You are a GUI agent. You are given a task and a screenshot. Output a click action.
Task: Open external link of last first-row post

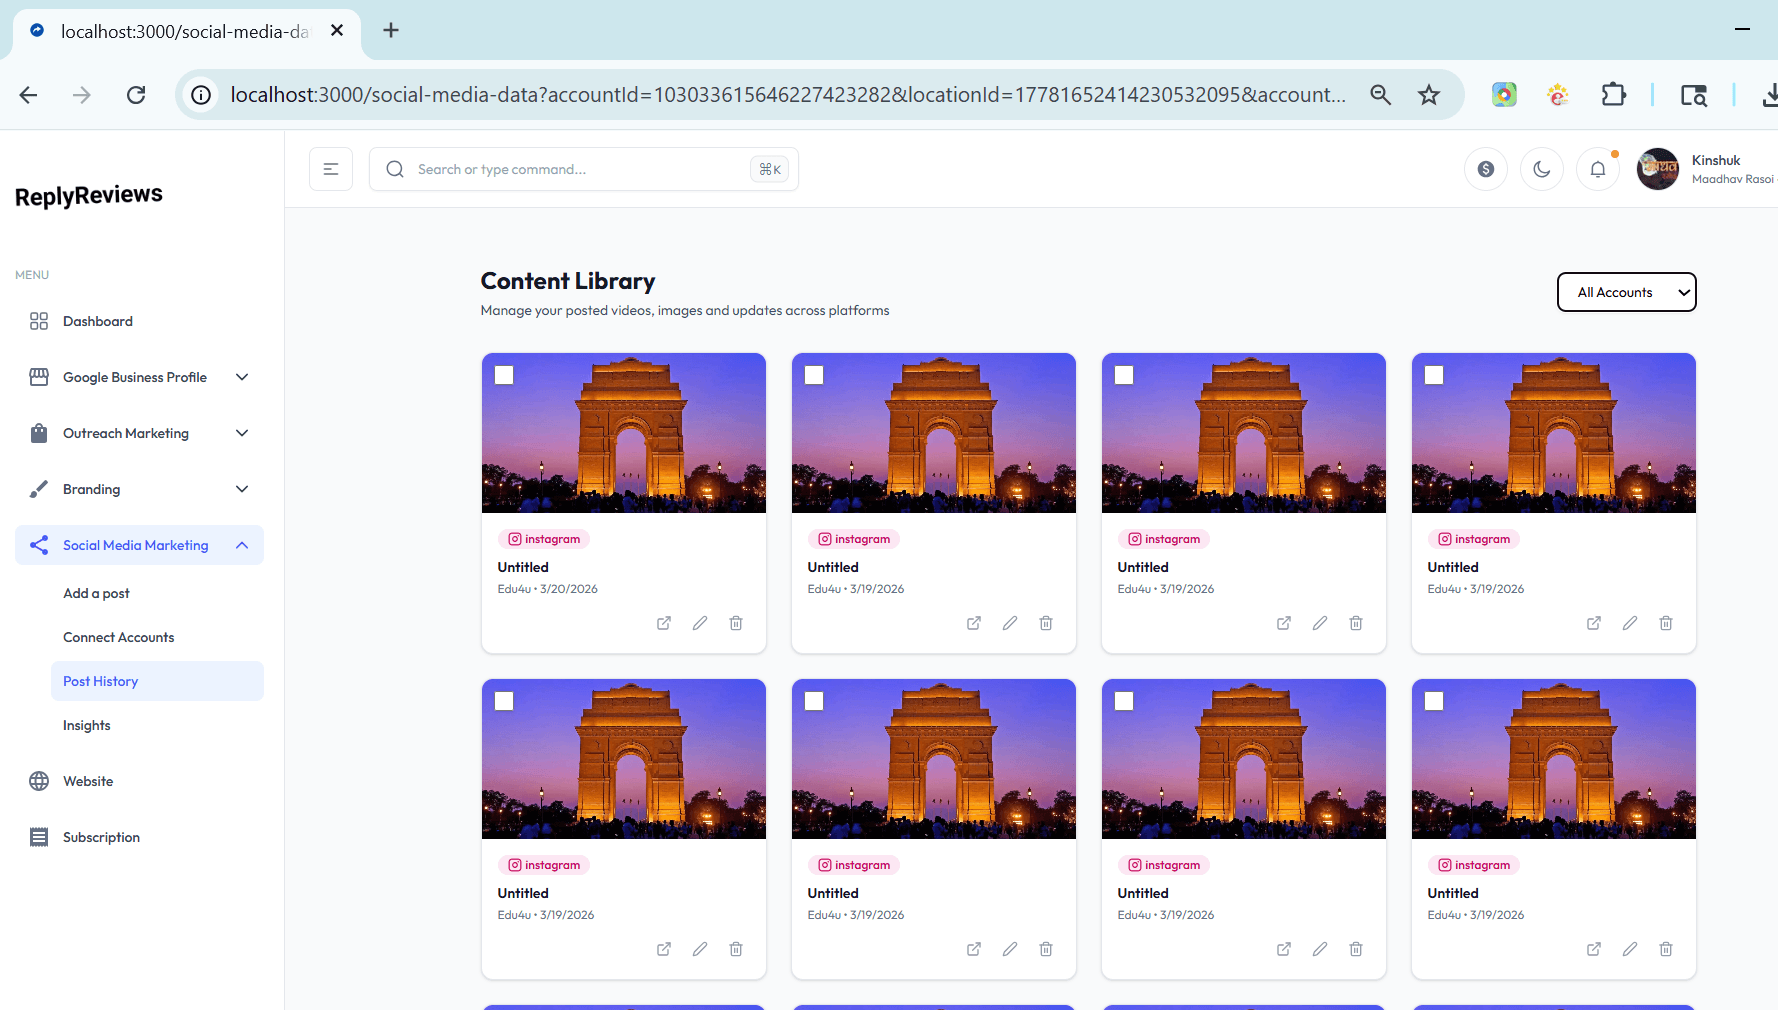(1594, 623)
